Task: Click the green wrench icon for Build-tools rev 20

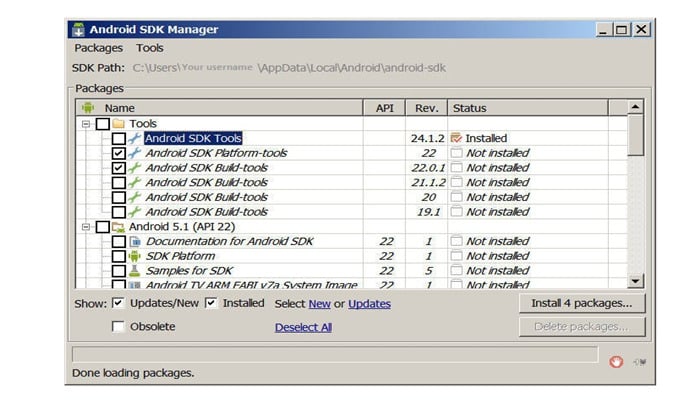Action: [135, 197]
